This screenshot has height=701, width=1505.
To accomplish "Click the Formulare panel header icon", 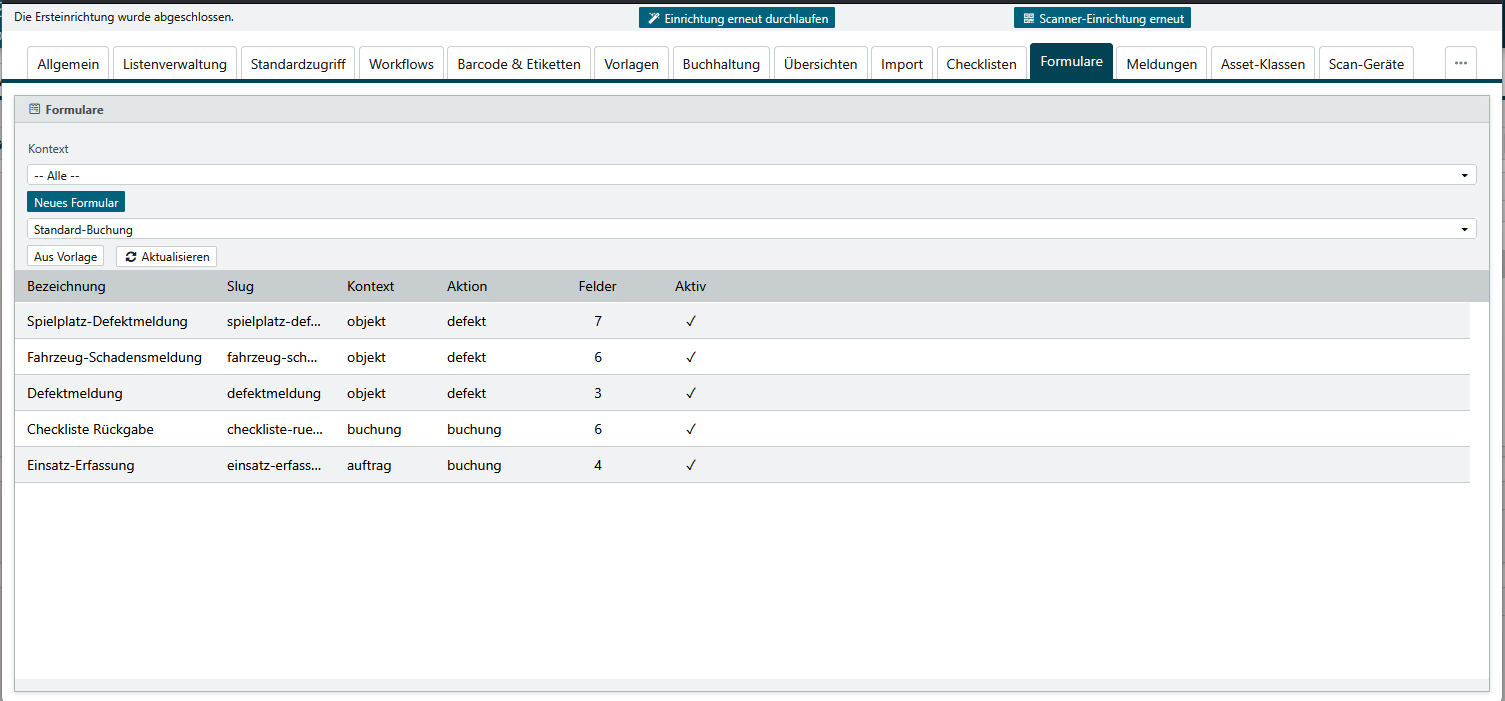I will point(35,109).
